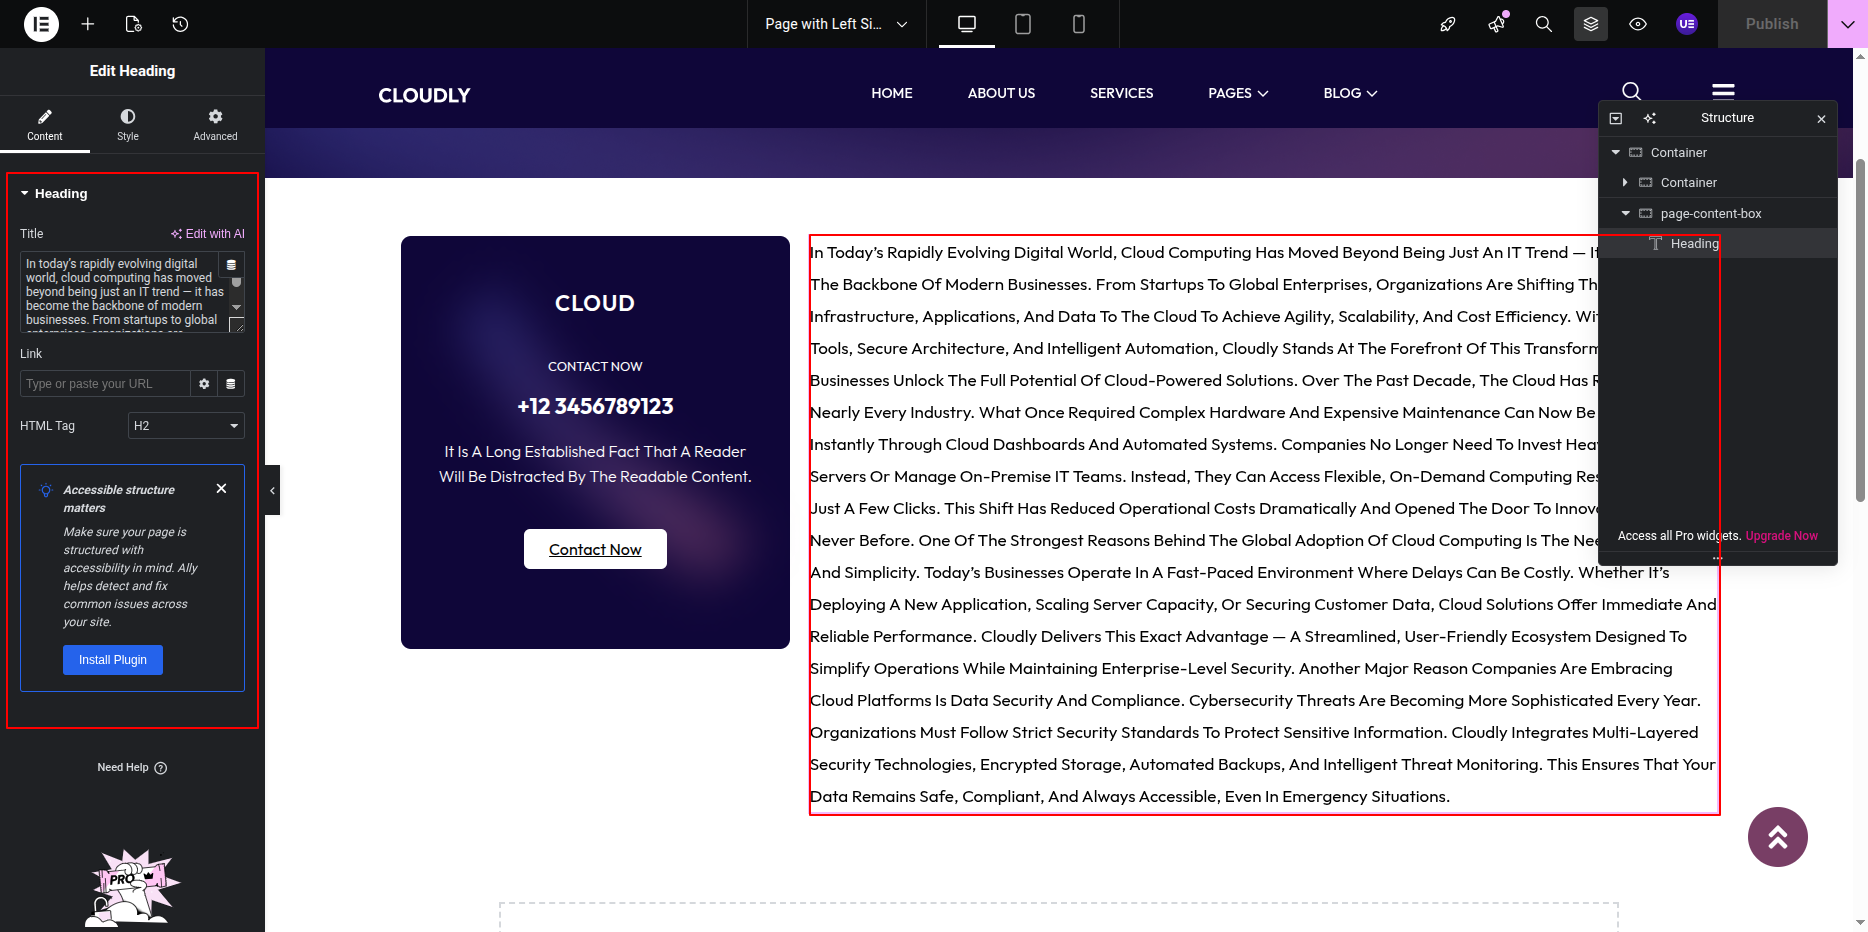
Task: Click the site header search icon
Action: click(x=1631, y=90)
